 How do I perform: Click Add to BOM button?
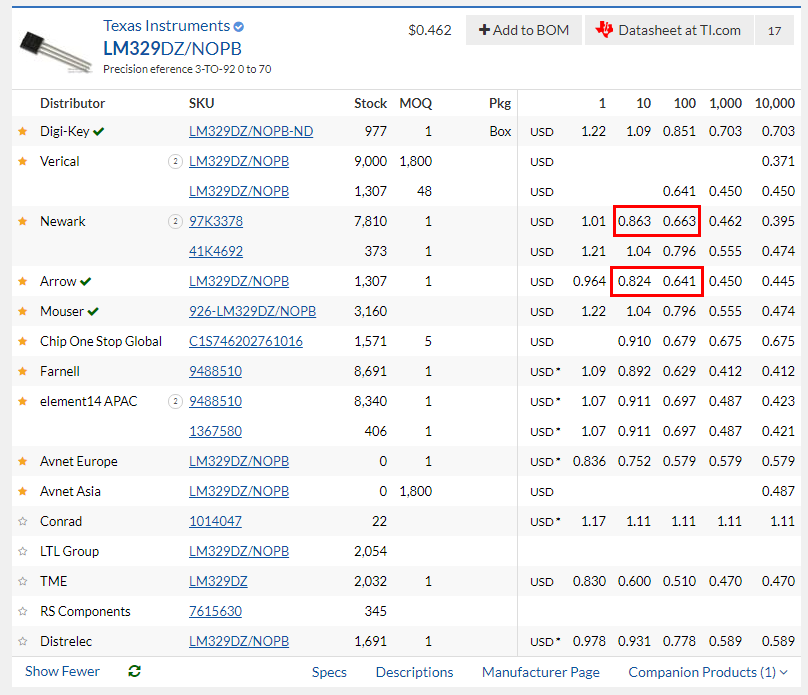[524, 30]
